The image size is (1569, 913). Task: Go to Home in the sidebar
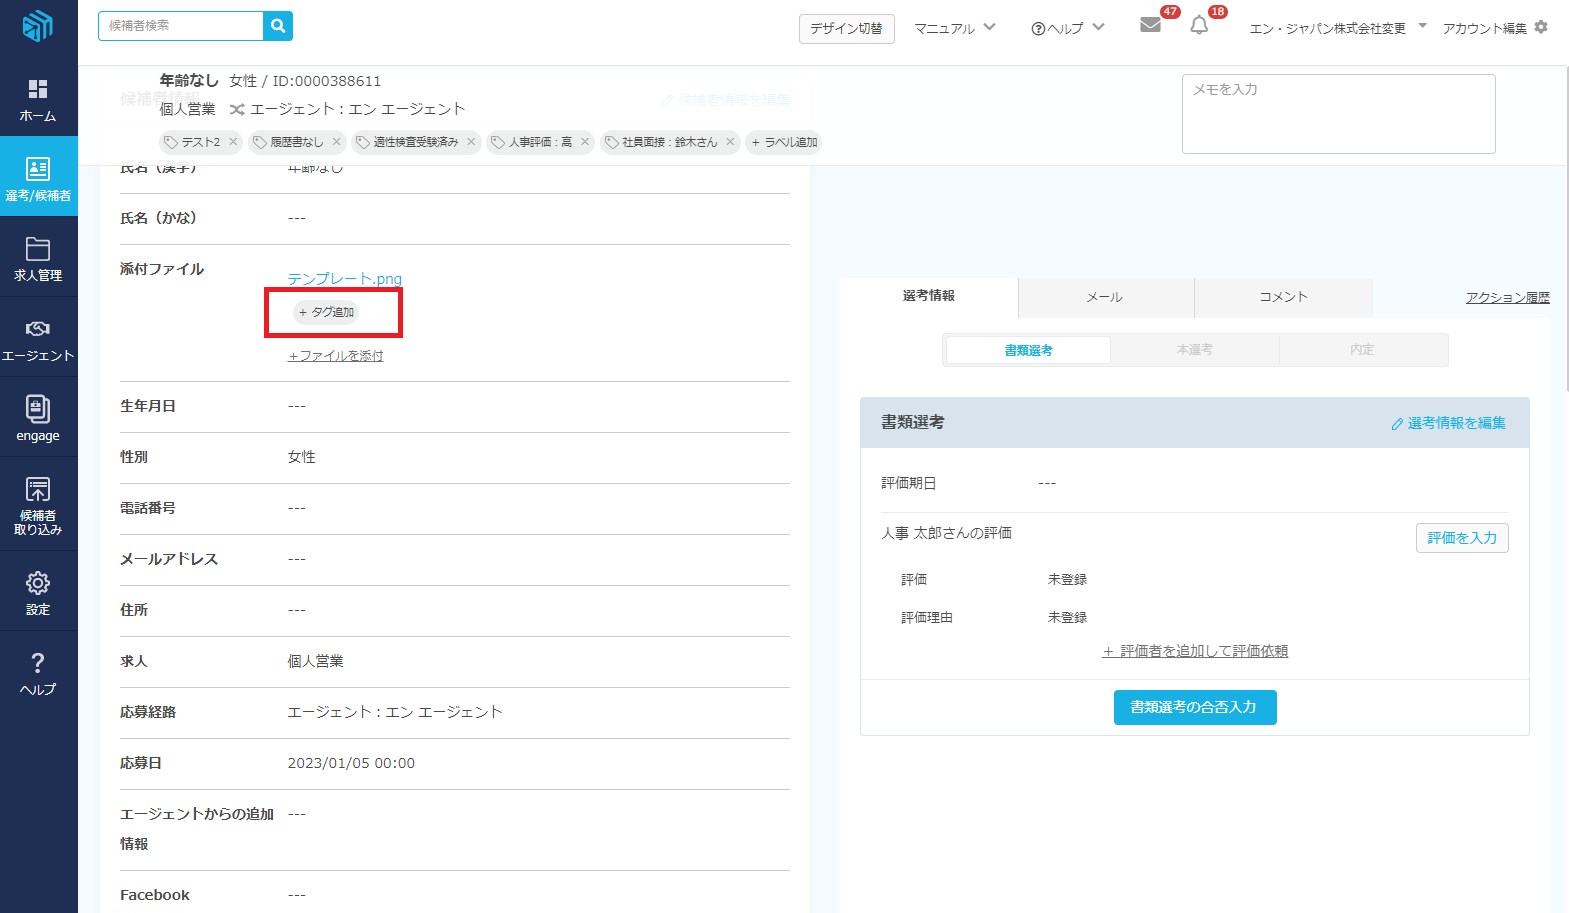pos(38,100)
